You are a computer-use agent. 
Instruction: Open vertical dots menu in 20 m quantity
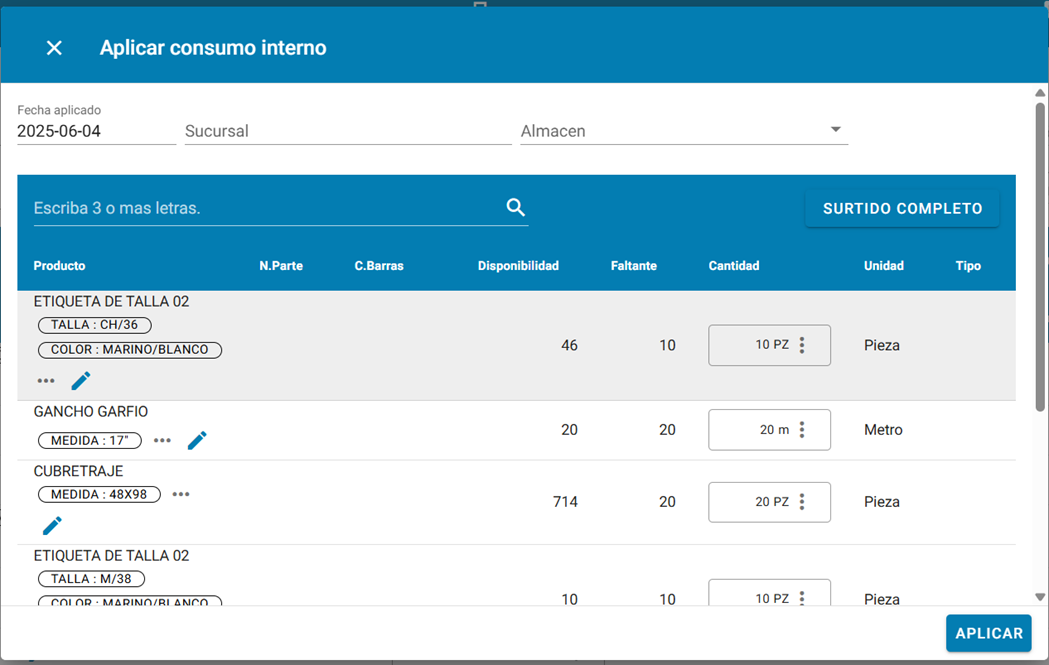pos(802,430)
